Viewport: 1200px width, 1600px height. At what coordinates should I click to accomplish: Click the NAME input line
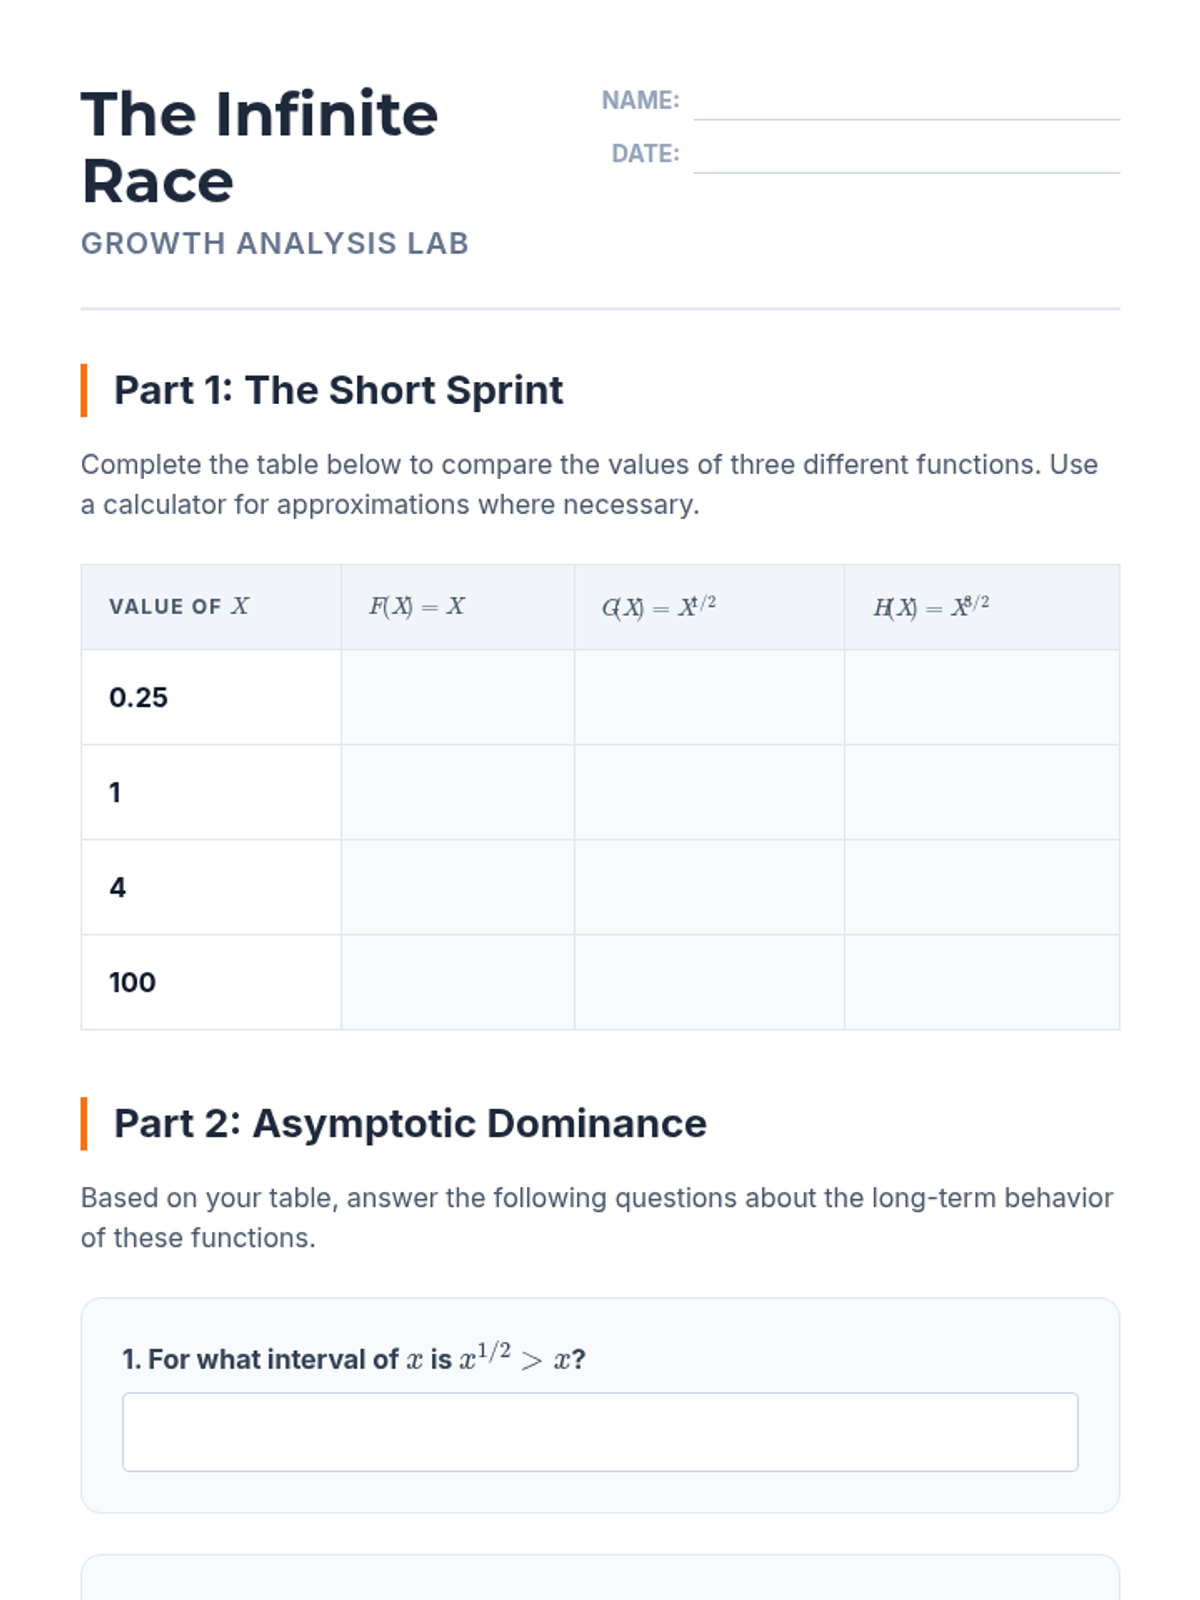tap(906, 103)
